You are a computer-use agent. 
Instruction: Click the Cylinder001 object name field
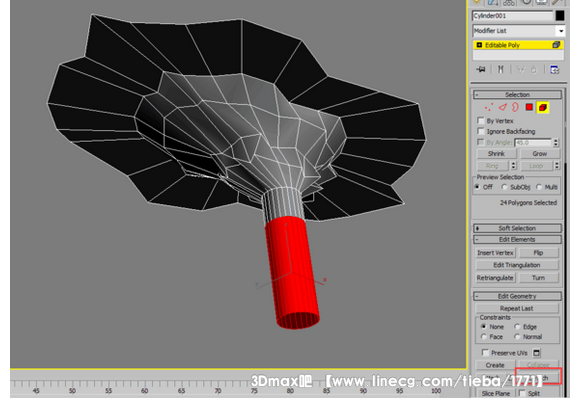pos(513,16)
